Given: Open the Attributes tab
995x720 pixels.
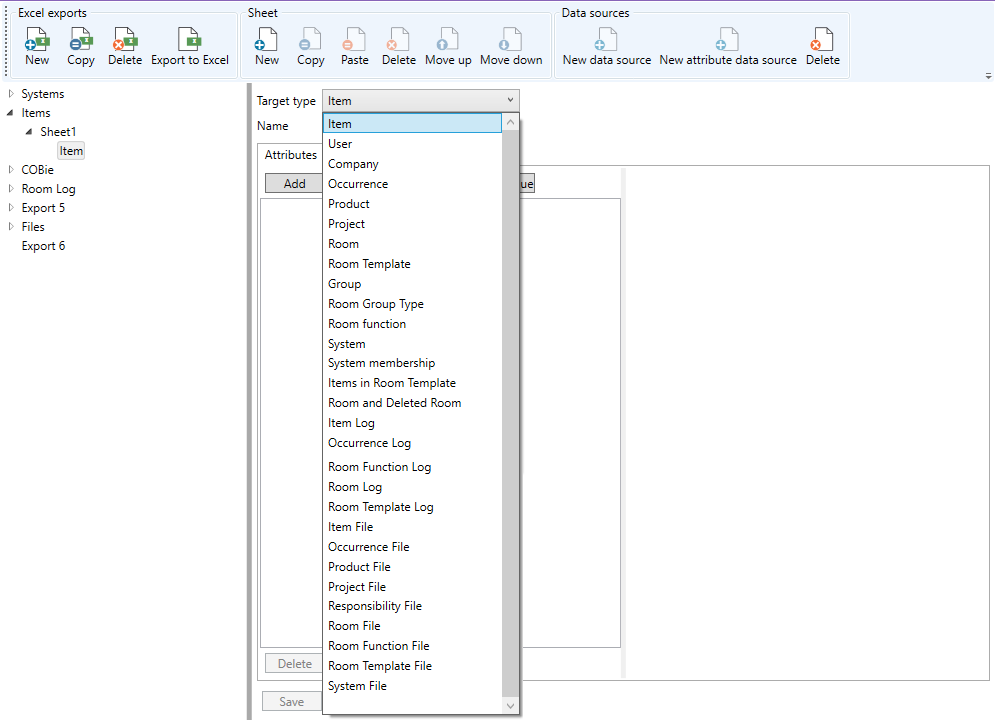Looking at the screenshot, I should (x=290, y=155).
